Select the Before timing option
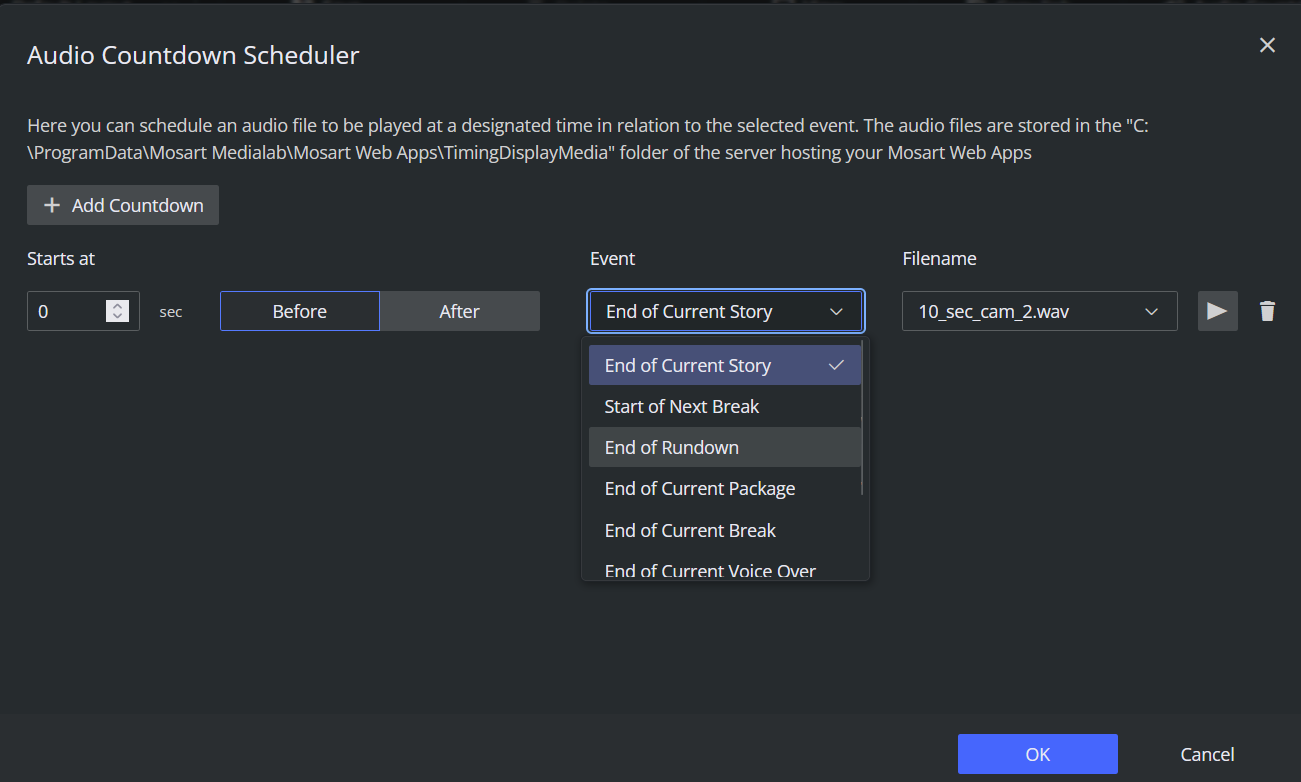Screen dimensions: 1301x782 [300, 311]
